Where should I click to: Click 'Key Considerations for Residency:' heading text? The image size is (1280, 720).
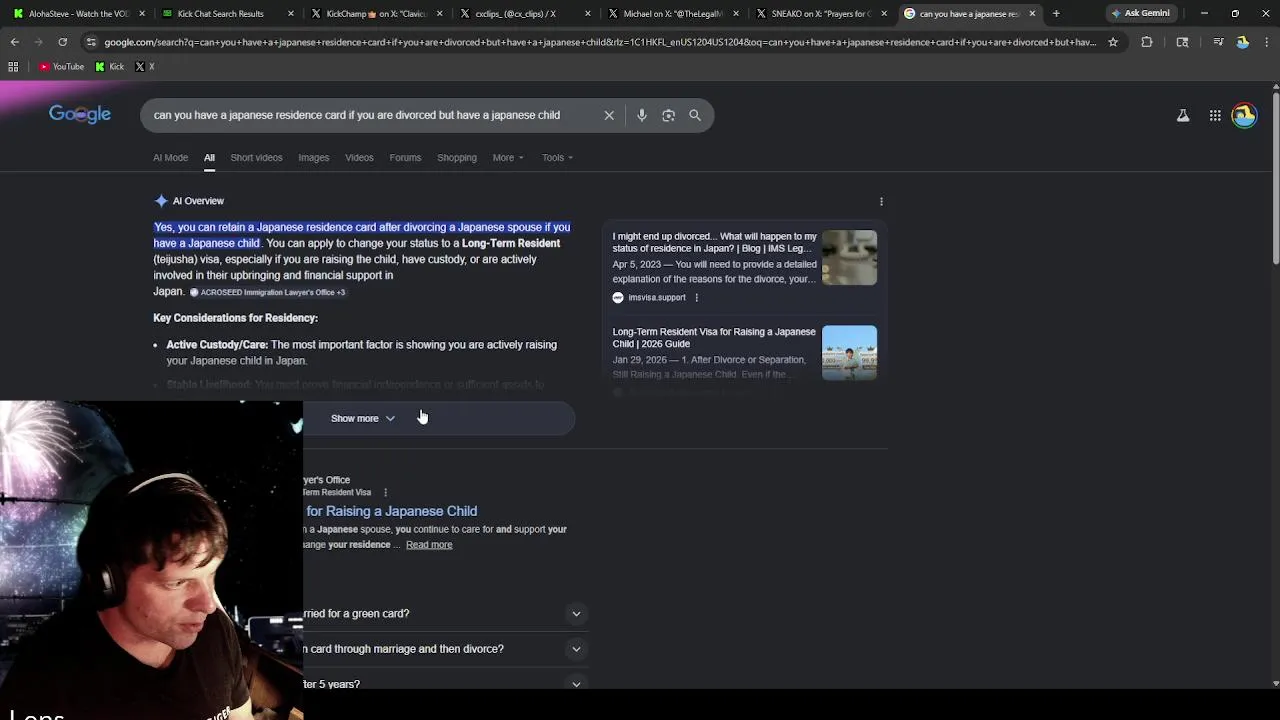(235, 318)
